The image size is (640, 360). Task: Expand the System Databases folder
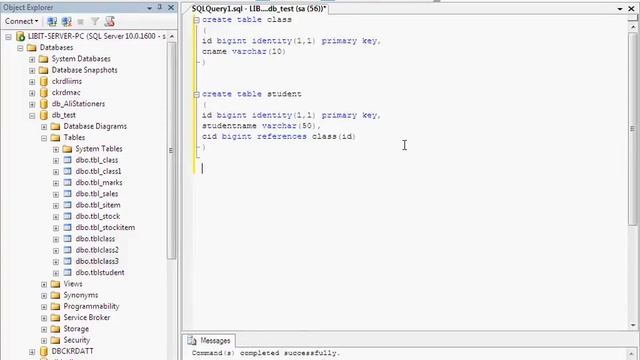32,59
